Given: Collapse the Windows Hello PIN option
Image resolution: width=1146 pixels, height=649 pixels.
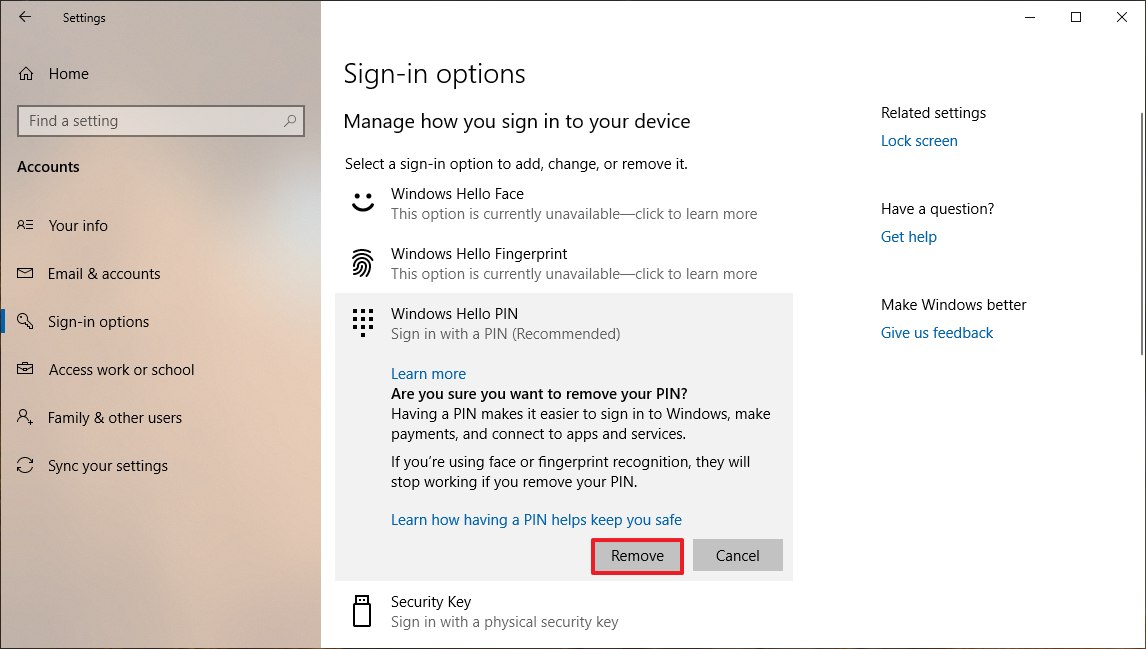Looking at the screenshot, I should click(563, 323).
